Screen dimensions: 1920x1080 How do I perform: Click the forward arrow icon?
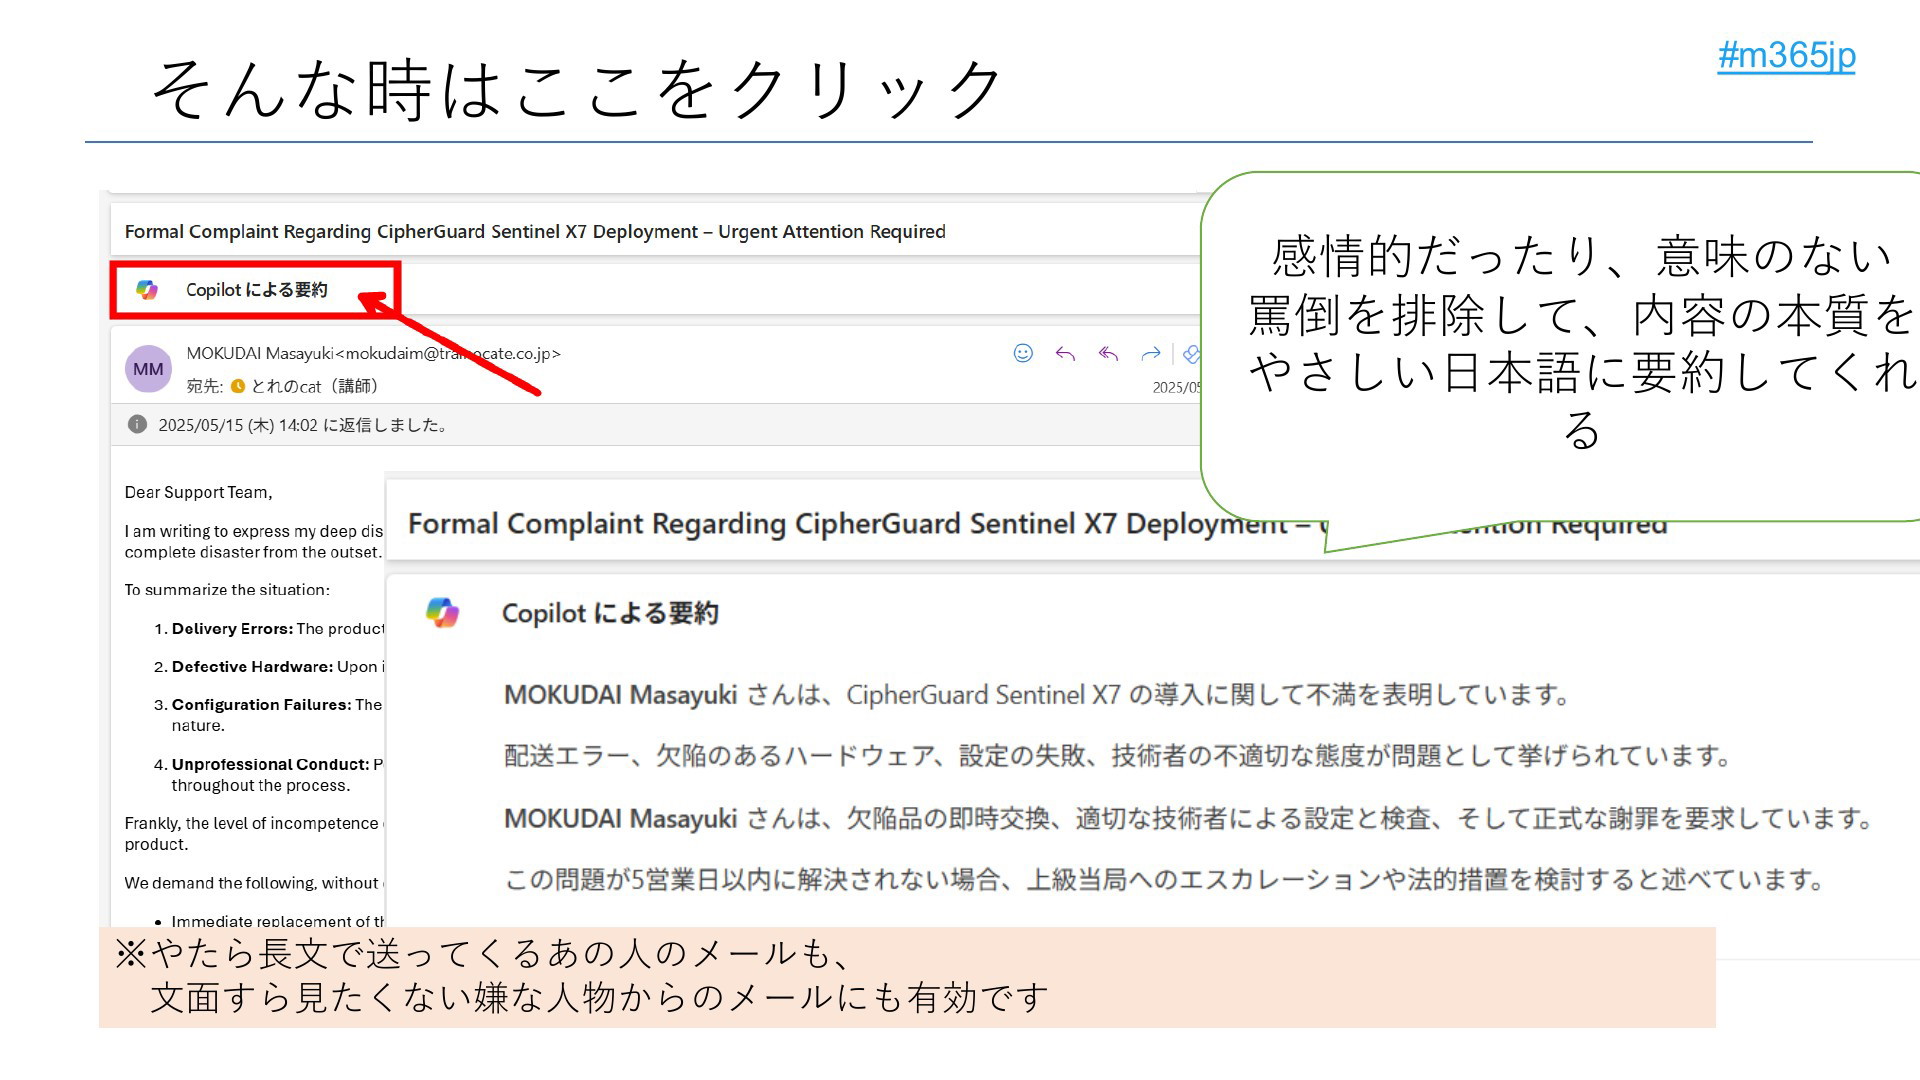coord(1151,353)
